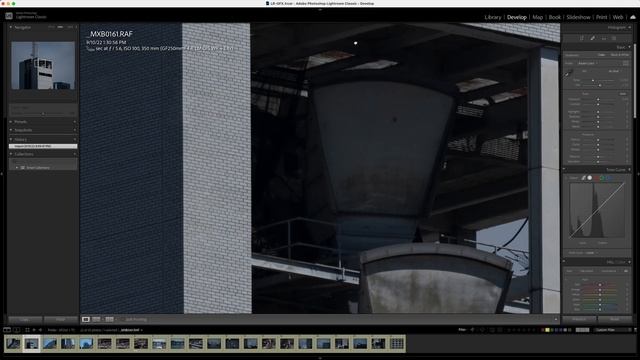Toggle the filmstrip filter on/off switch

click(635, 330)
